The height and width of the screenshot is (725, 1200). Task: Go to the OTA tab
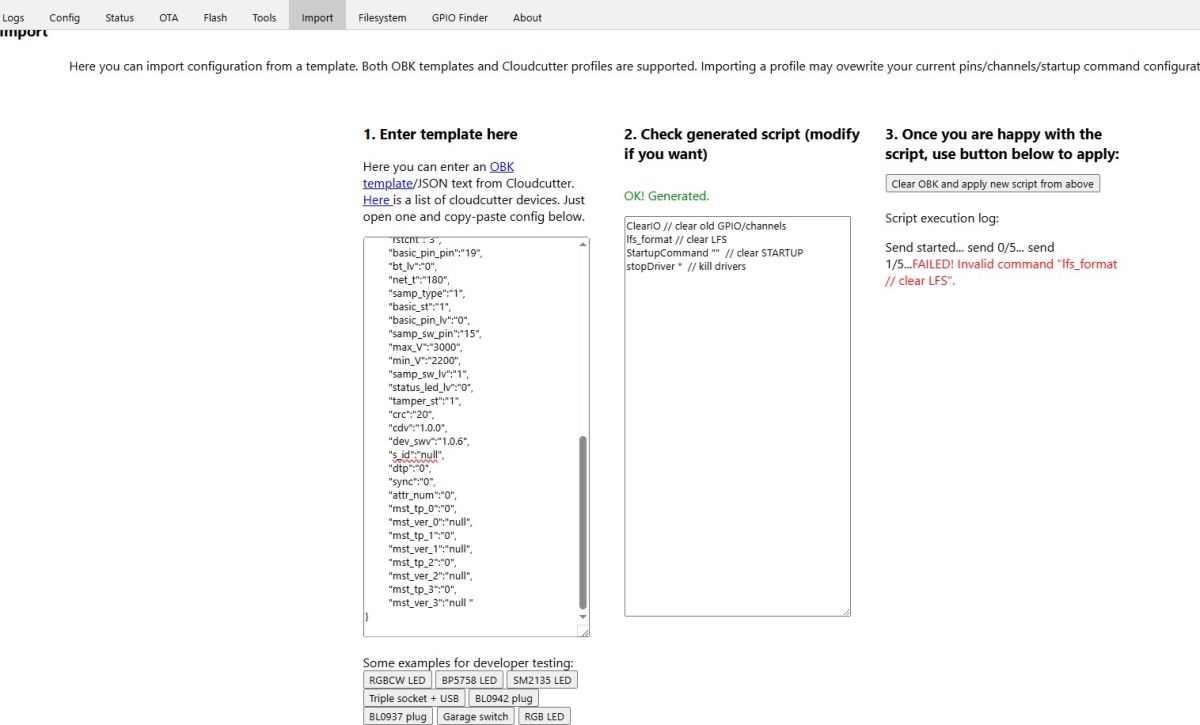(x=169, y=17)
